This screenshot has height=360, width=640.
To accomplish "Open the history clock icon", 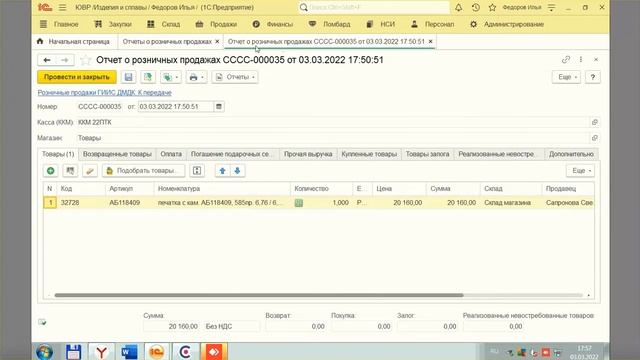I will click(476, 7).
